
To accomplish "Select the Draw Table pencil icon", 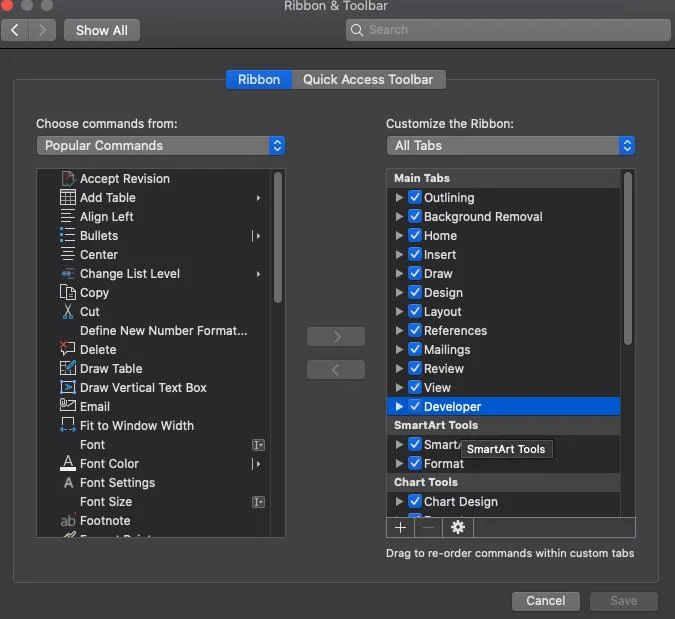I will 68,368.
